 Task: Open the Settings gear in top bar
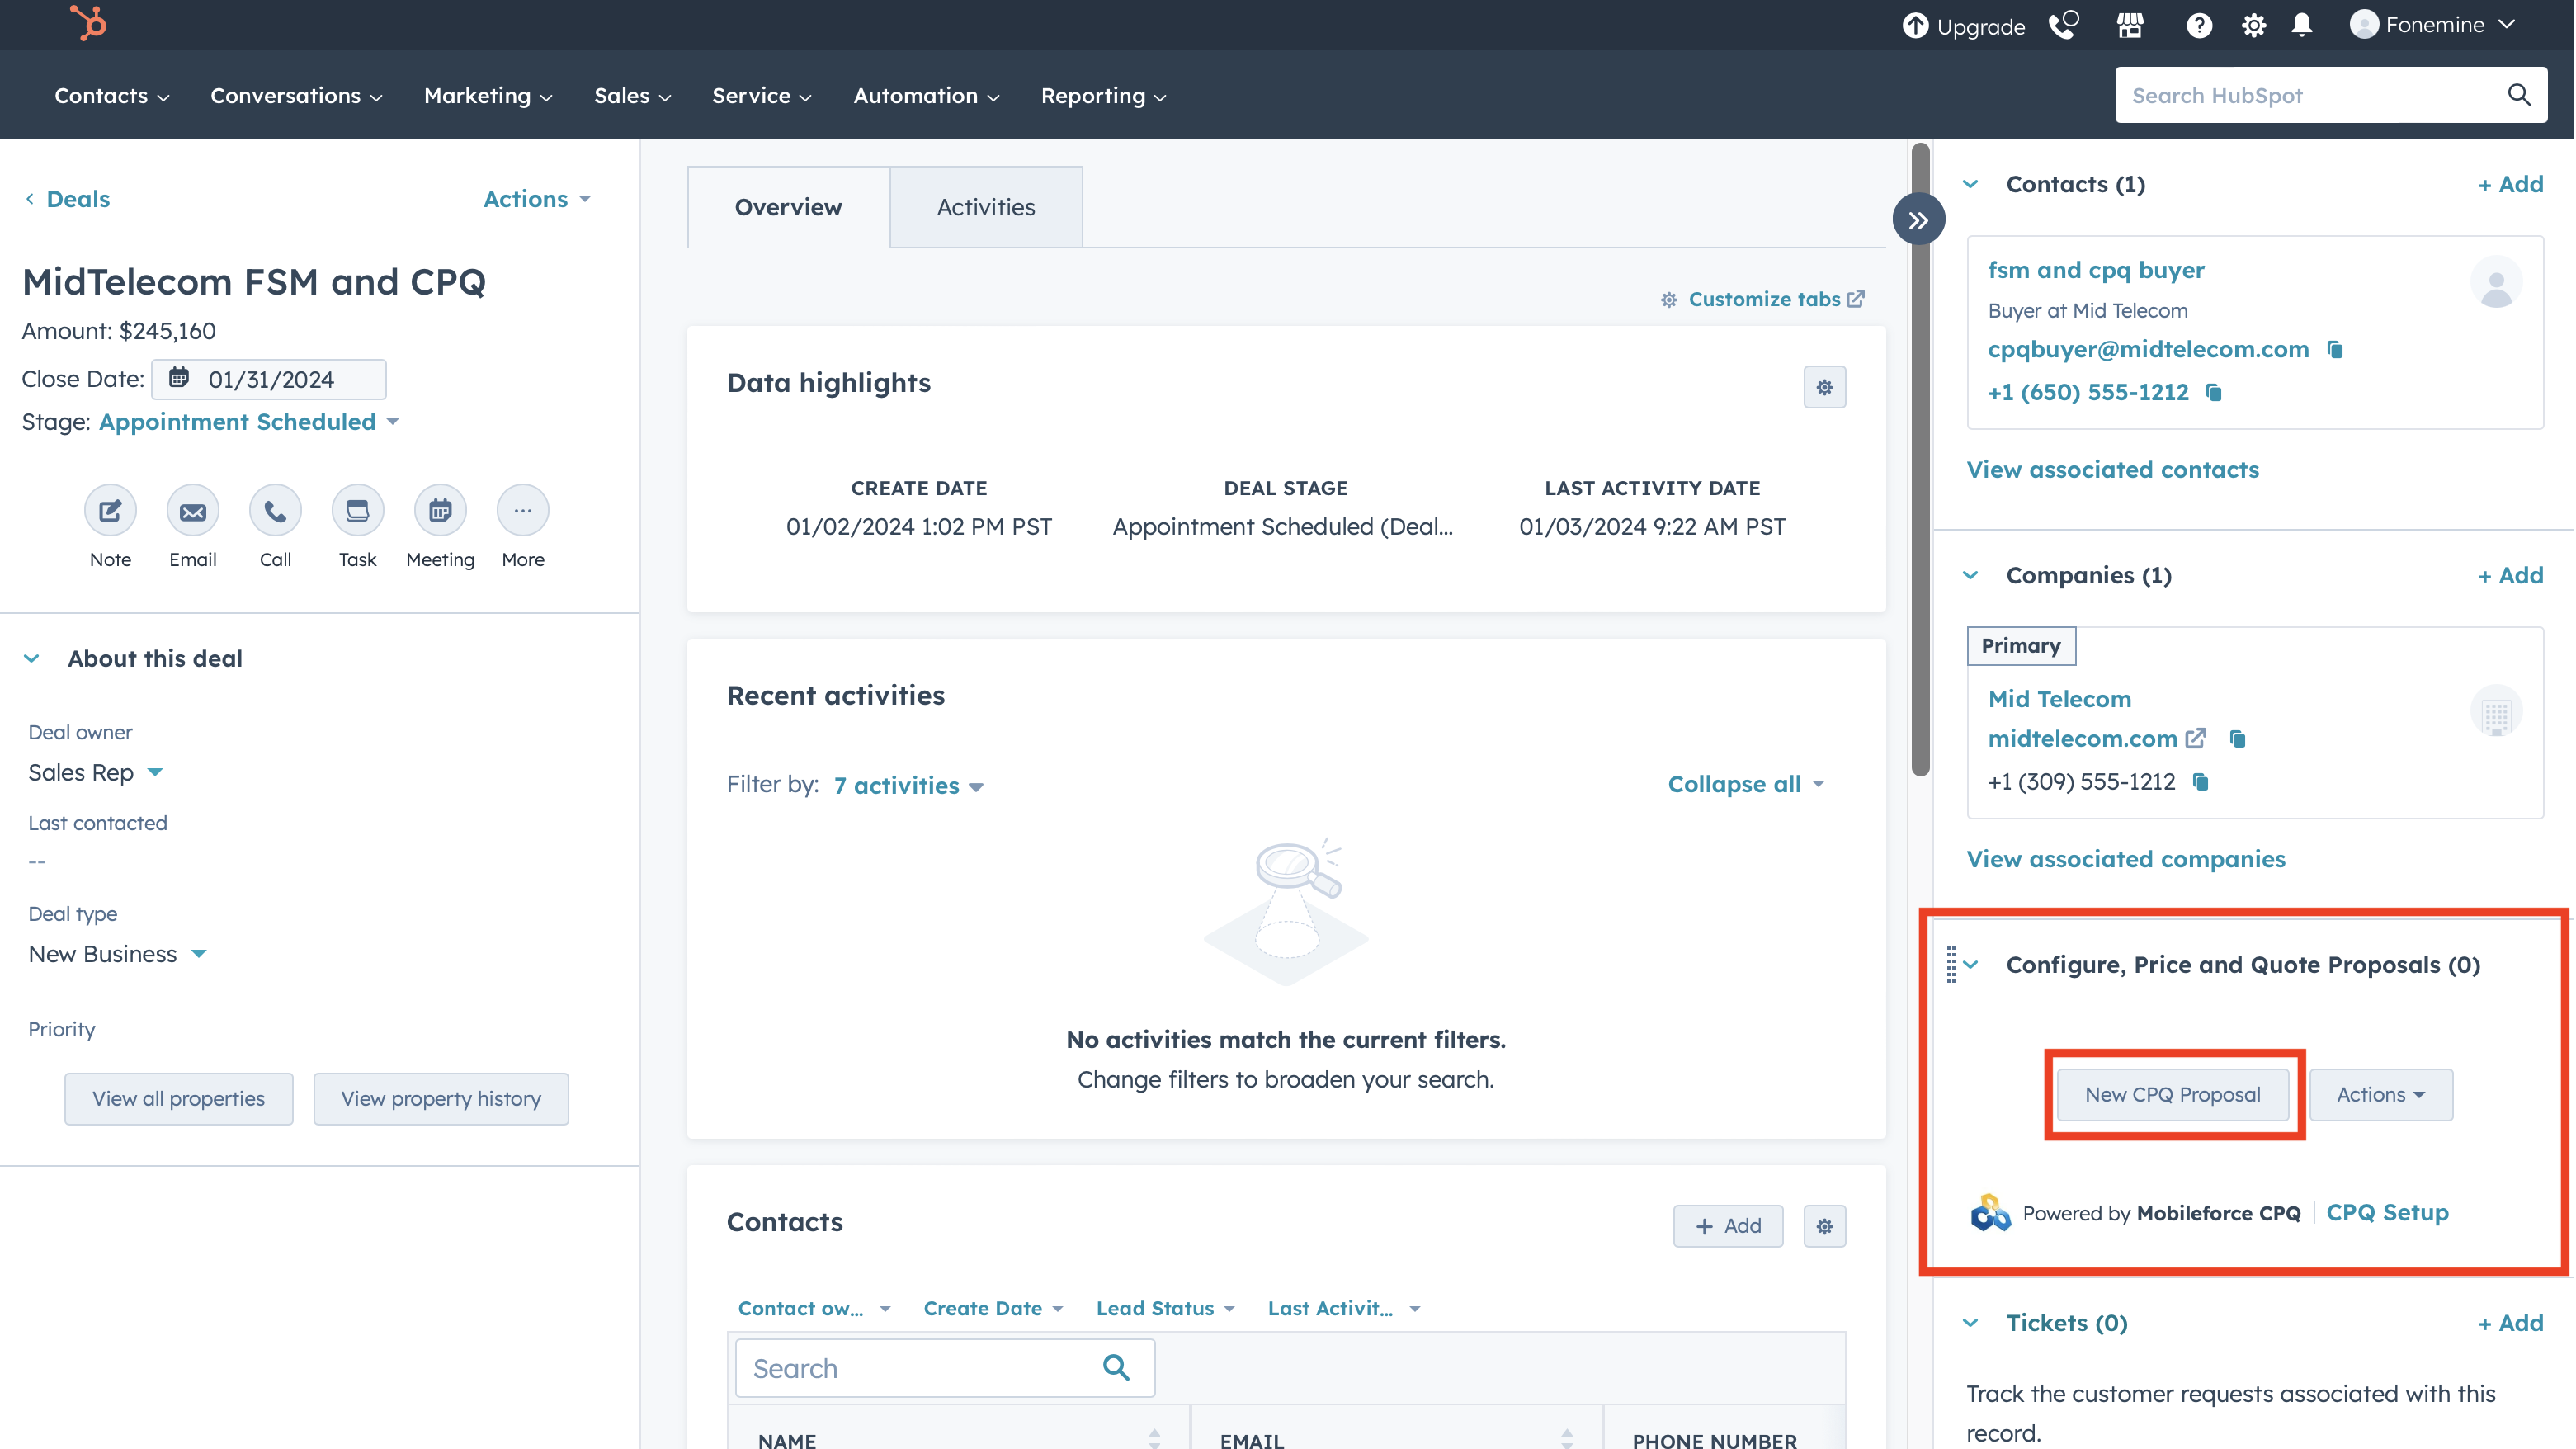click(x=2253, y=25)
